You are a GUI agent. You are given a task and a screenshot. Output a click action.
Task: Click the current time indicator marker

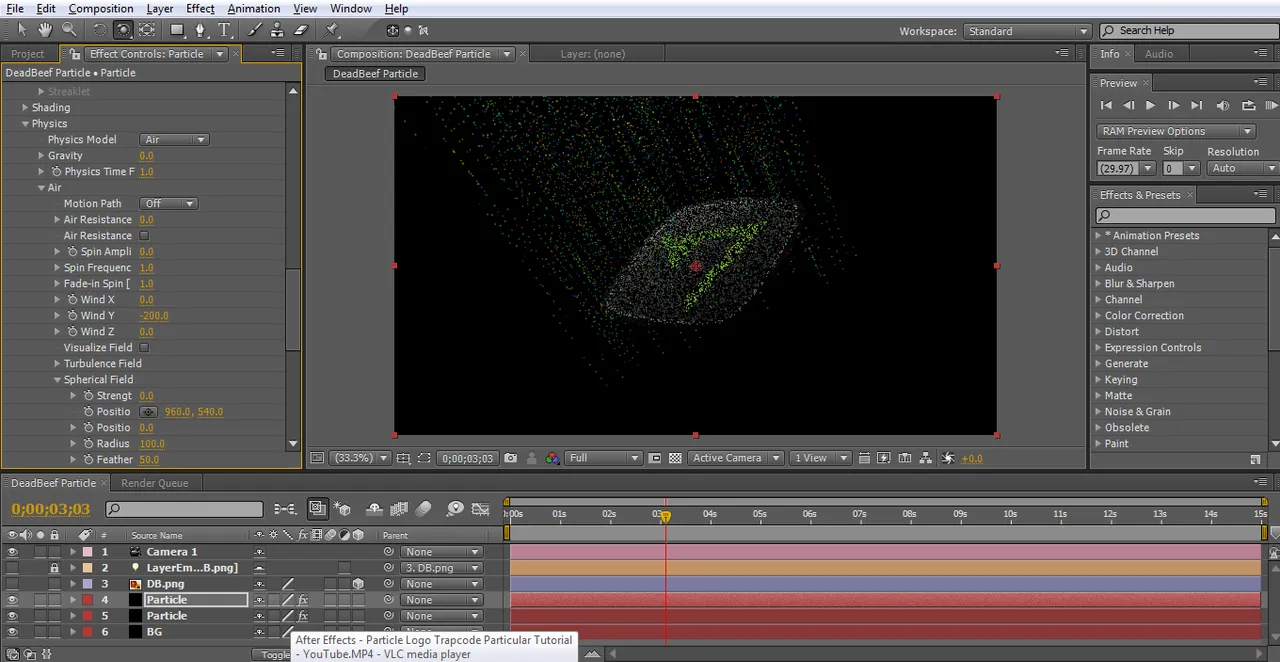coord(665,516)
